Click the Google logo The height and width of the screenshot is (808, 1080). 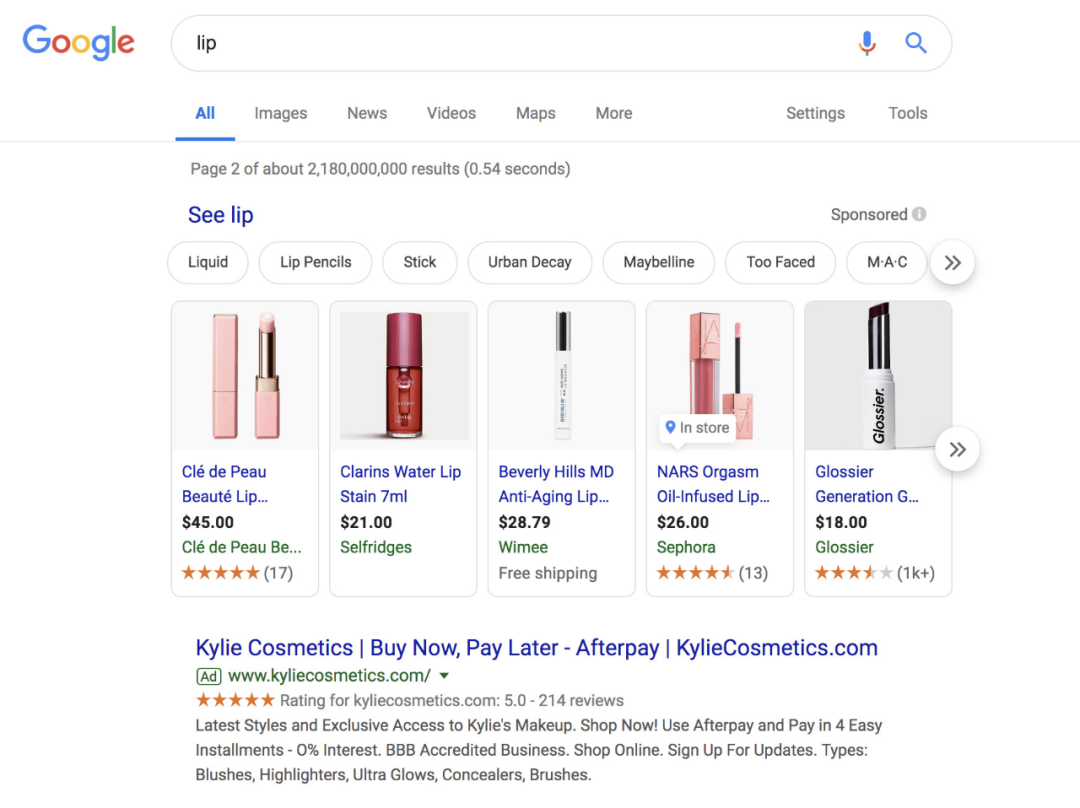point(78,42)
